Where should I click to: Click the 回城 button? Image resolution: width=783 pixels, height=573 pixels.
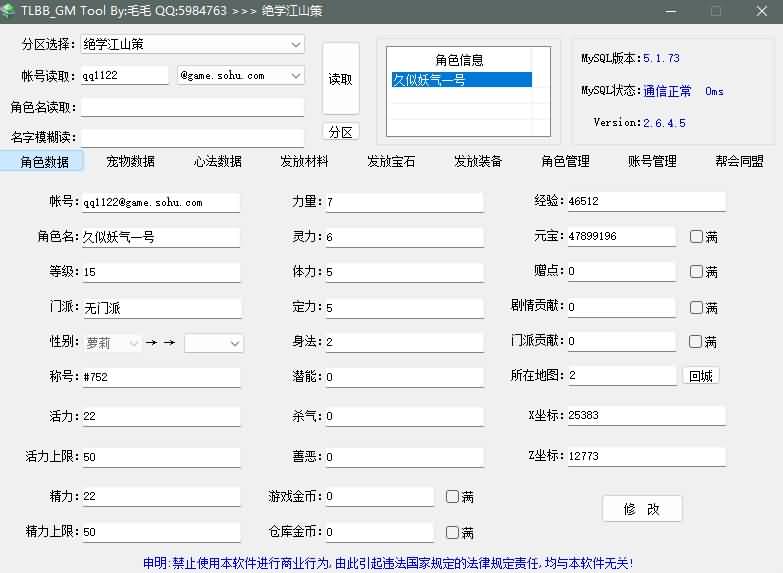coord(701,376)
